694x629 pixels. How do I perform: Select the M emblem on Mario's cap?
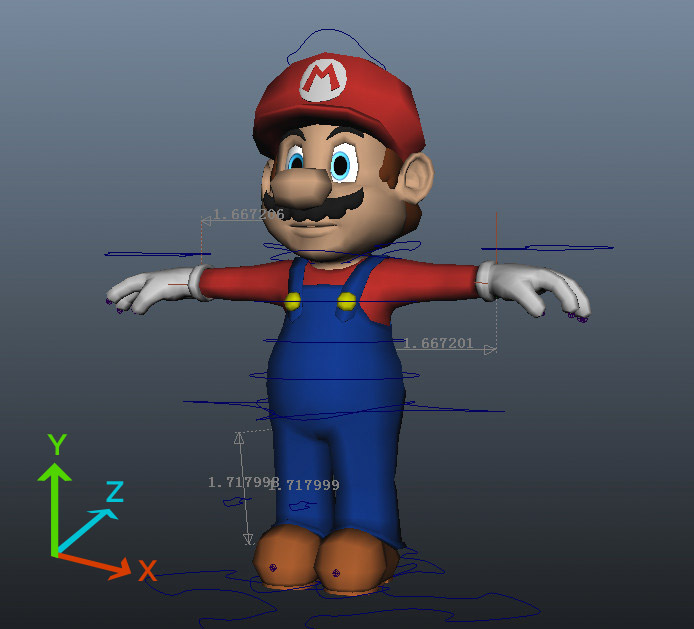[323, 81]
